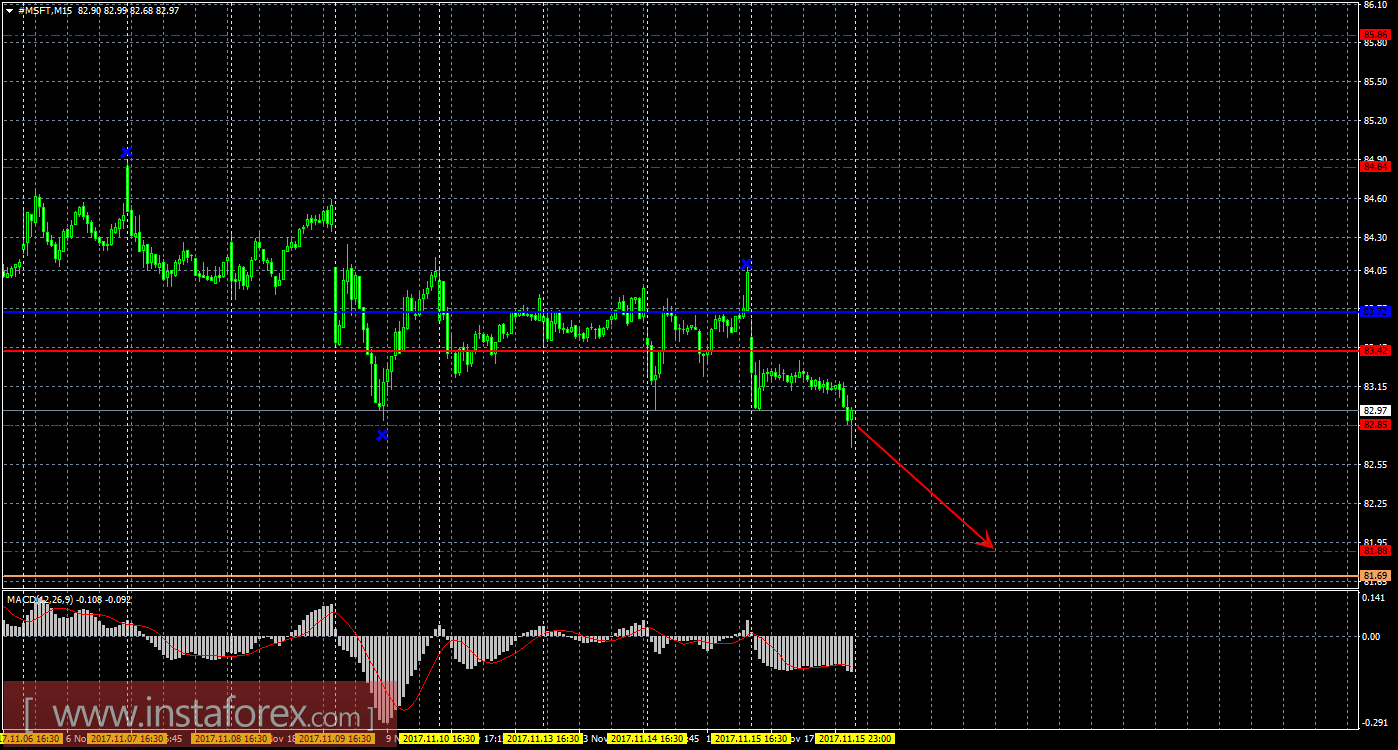Select the blue X marker below the 82.85 low

pyautogui.click(x=382, y=435)
